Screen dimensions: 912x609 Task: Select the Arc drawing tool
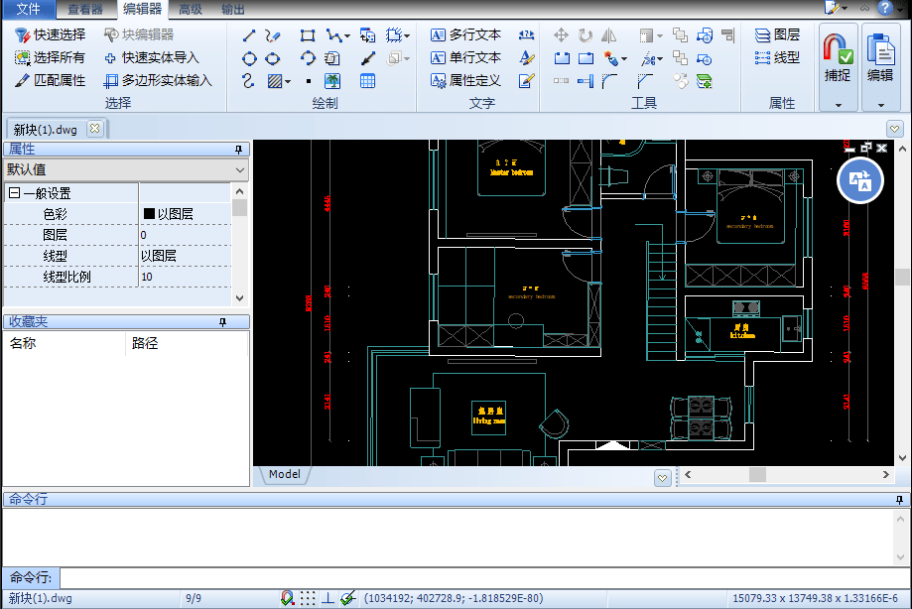pos(308,58)
